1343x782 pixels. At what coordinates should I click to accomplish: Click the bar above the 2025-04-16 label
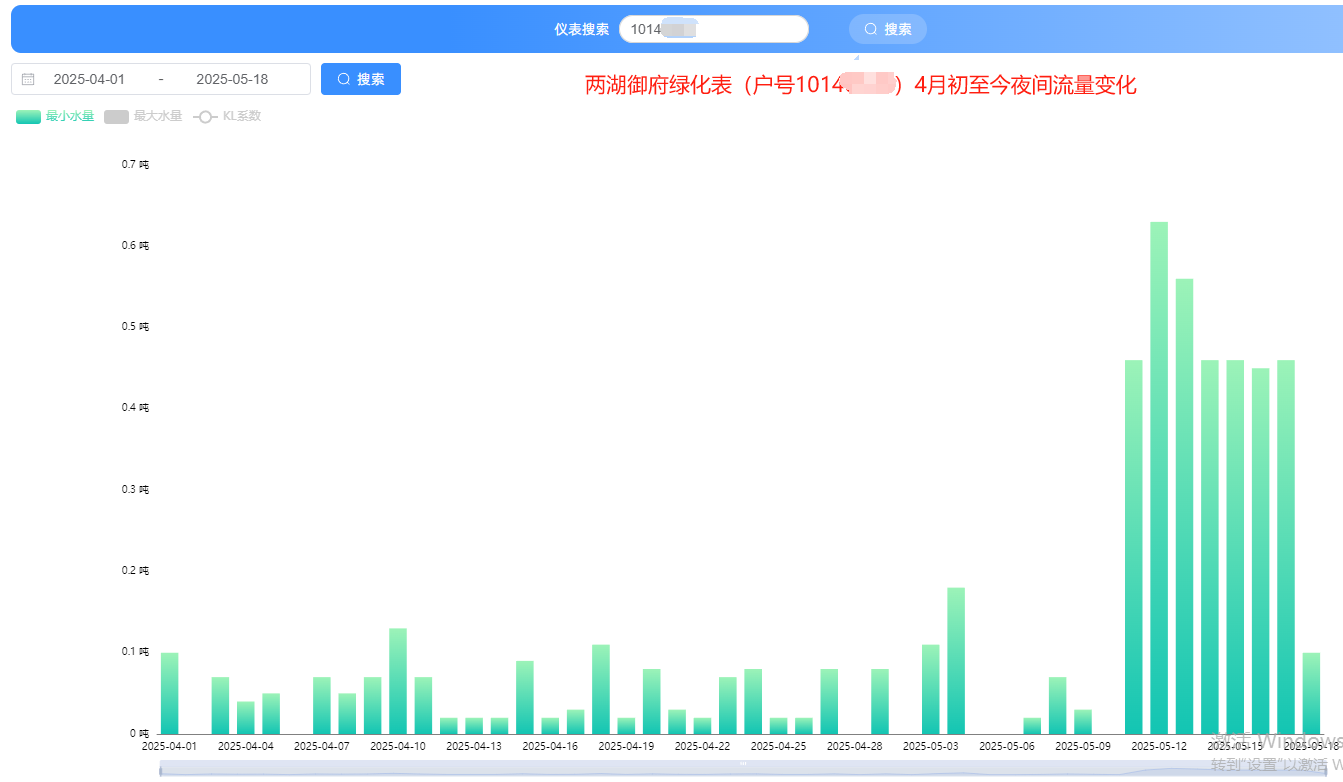click(550, 726)
